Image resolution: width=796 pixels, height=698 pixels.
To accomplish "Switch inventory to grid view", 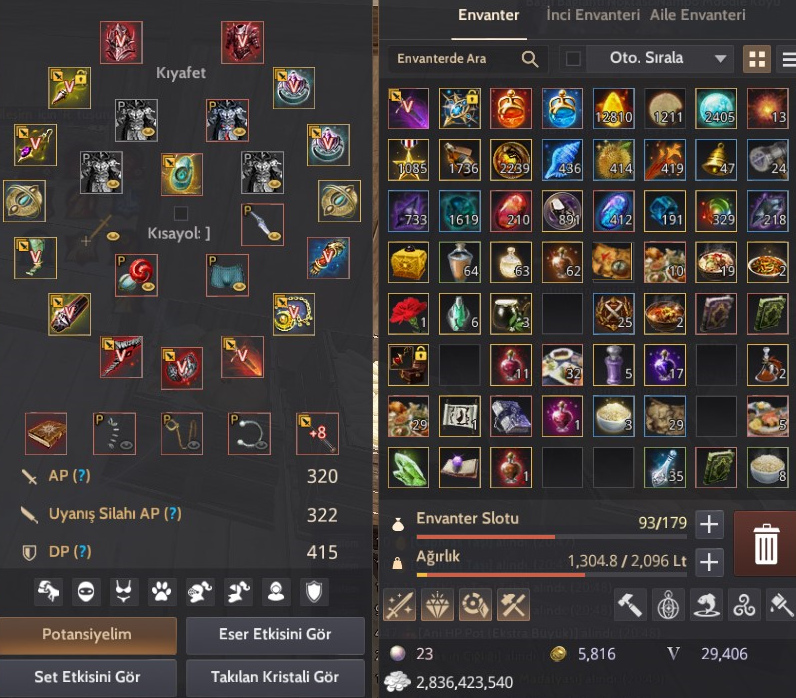I will [x=757, y=59].
